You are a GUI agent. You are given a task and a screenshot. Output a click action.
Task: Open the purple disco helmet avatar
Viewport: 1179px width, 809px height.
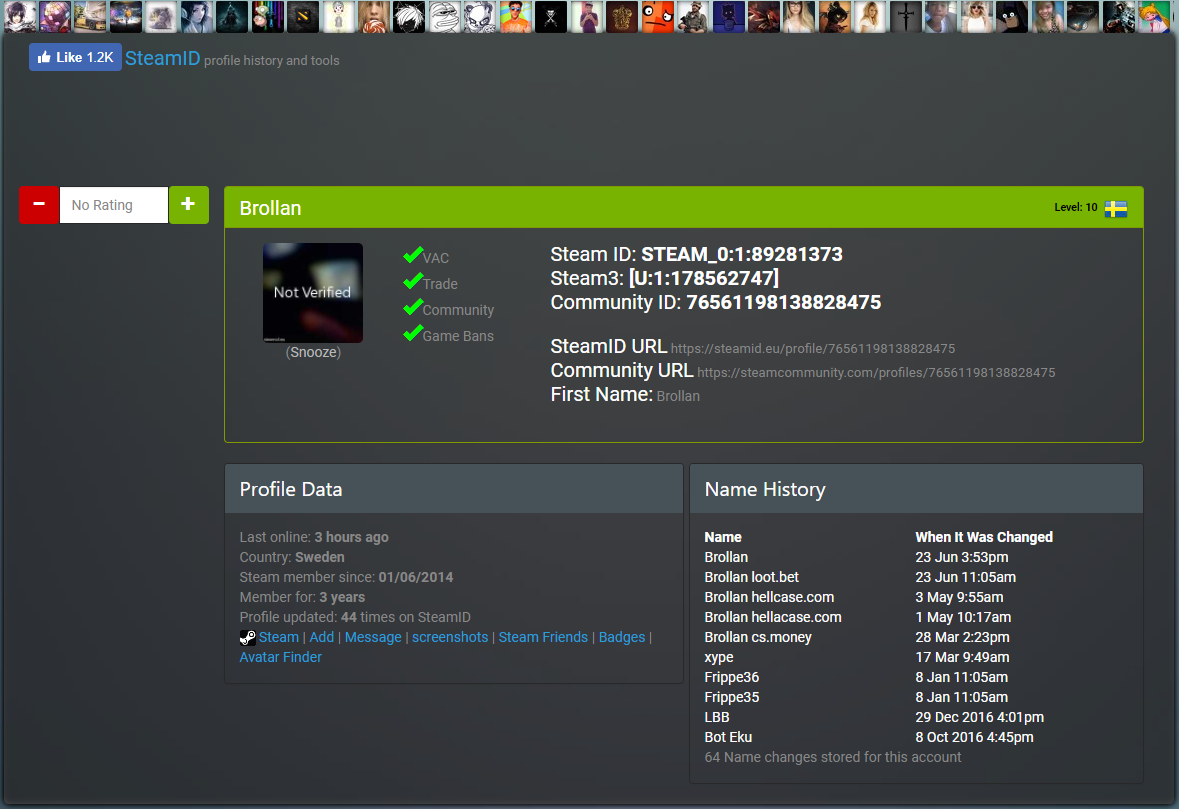pyautogui.click(x=55, y=17)
